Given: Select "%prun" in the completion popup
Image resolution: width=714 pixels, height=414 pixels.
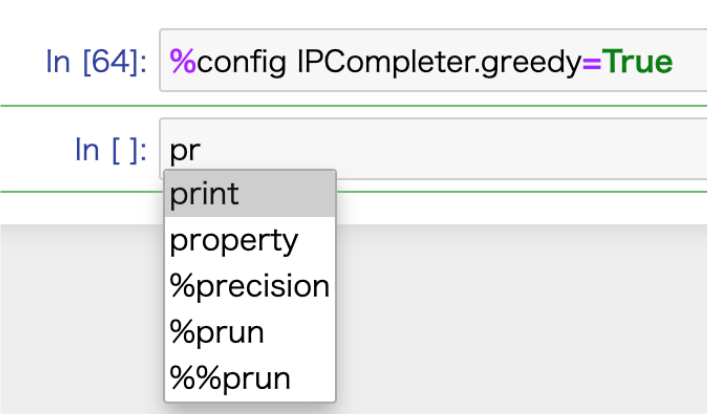Looking at the screenshot, I should pyautogui.click(x=217, y=332).
